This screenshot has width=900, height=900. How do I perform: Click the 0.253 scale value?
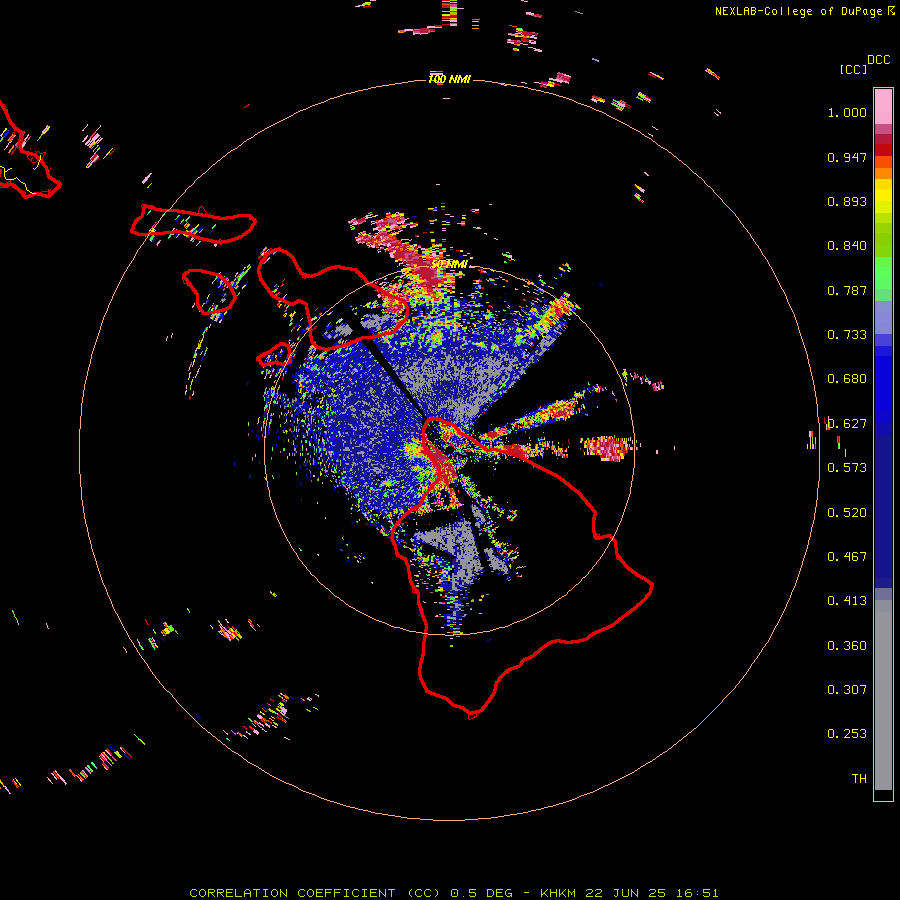pyautogui.click(x=847, y=734)
